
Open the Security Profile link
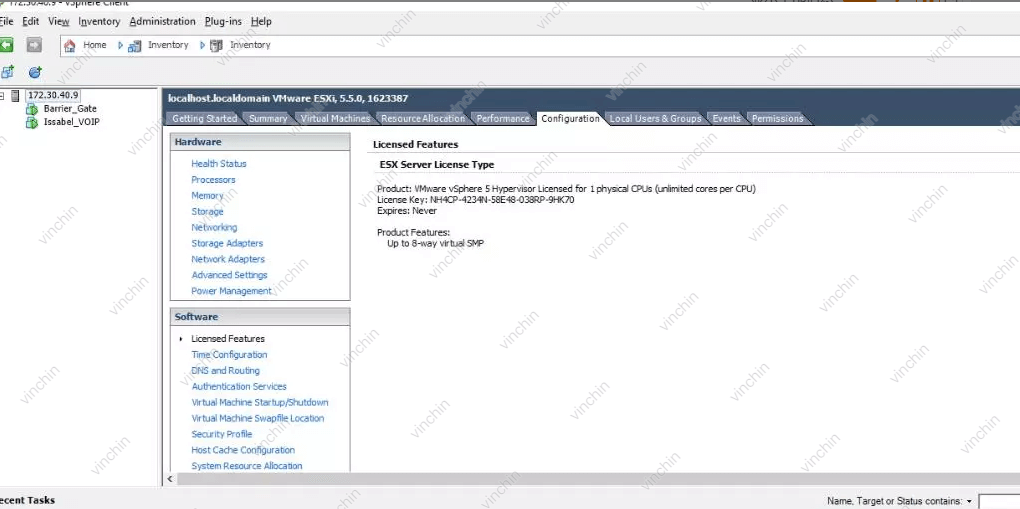[x=221, y=435]
